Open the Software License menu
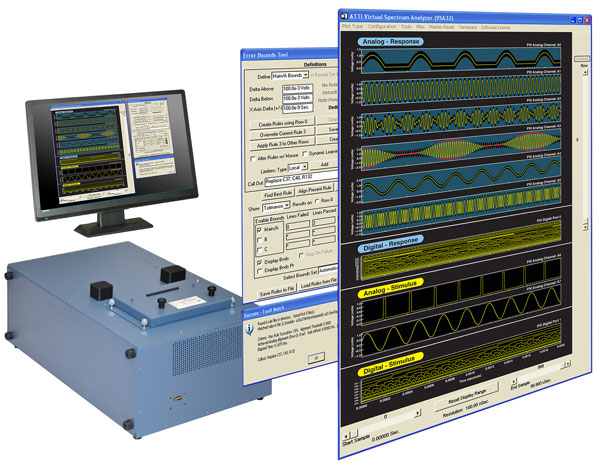 pyautogui.click(x=495, y=28)
